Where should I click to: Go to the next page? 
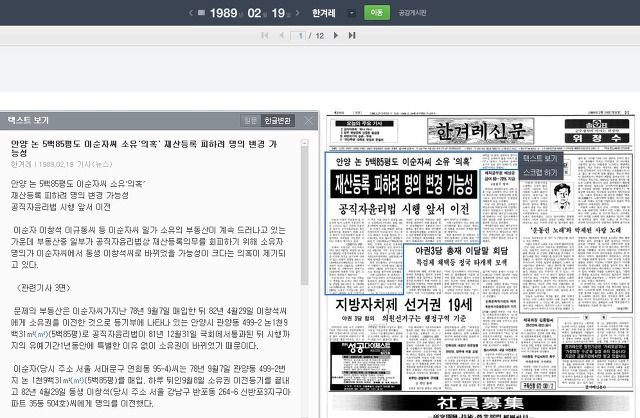(x=336, y=36)
